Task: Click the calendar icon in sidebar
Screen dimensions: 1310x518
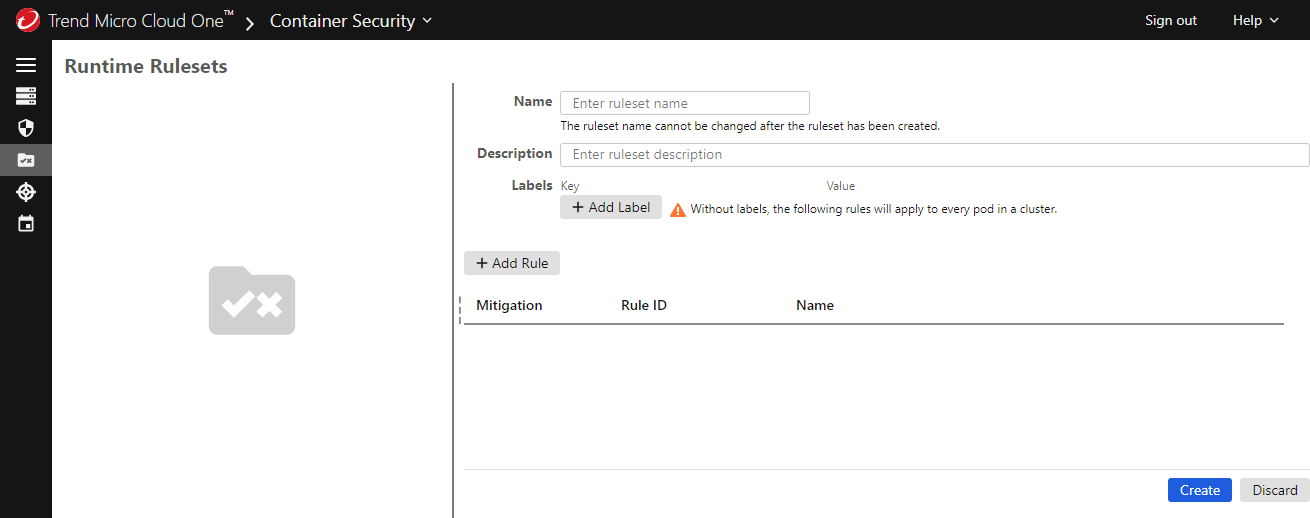Action: (26, 223)
